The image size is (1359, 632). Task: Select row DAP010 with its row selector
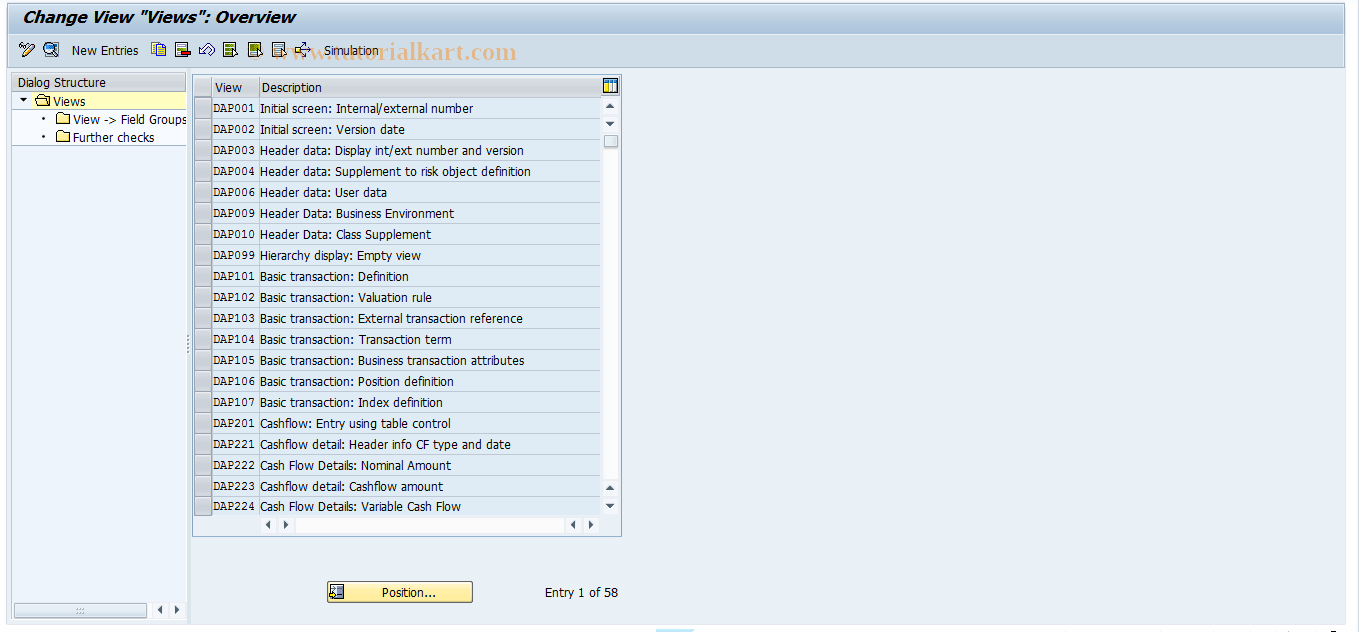click(203, 234)
